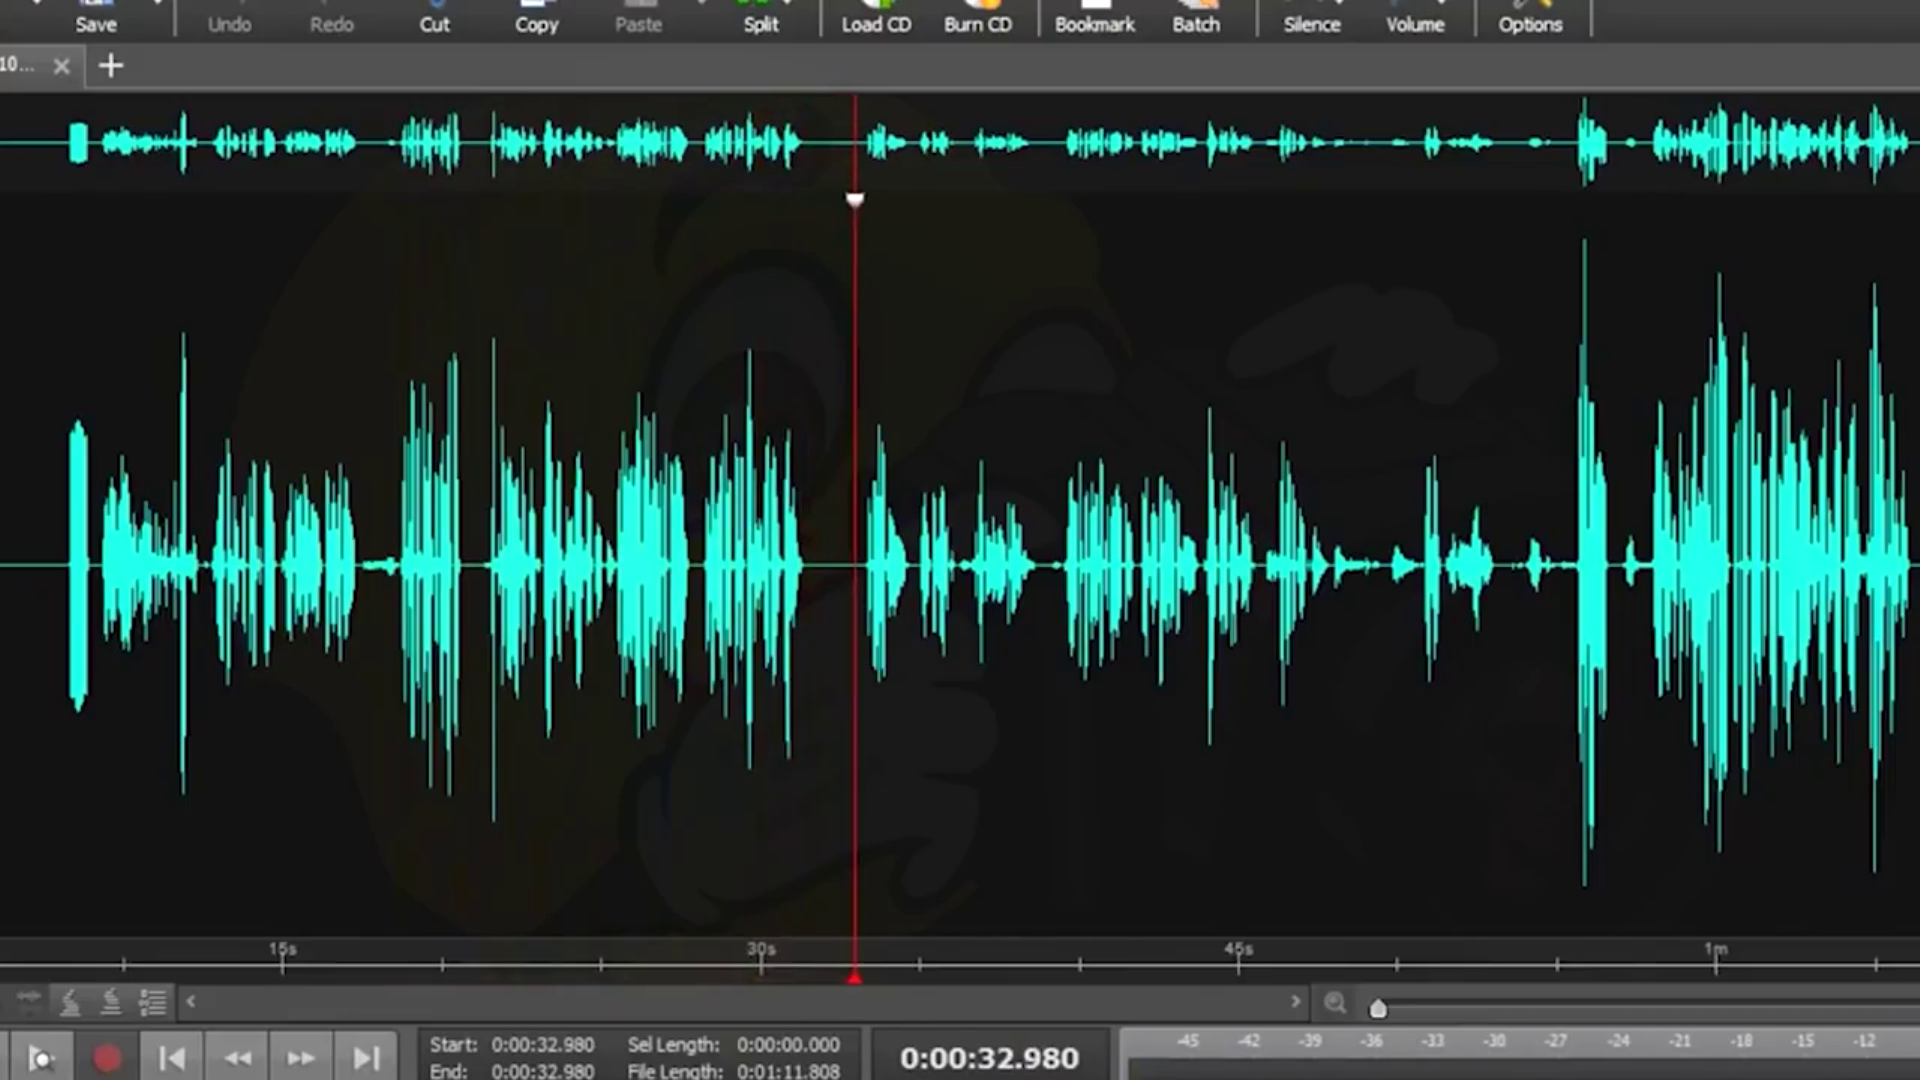
Task: Cut the selection with Cut button
Action: pos(434,18)
